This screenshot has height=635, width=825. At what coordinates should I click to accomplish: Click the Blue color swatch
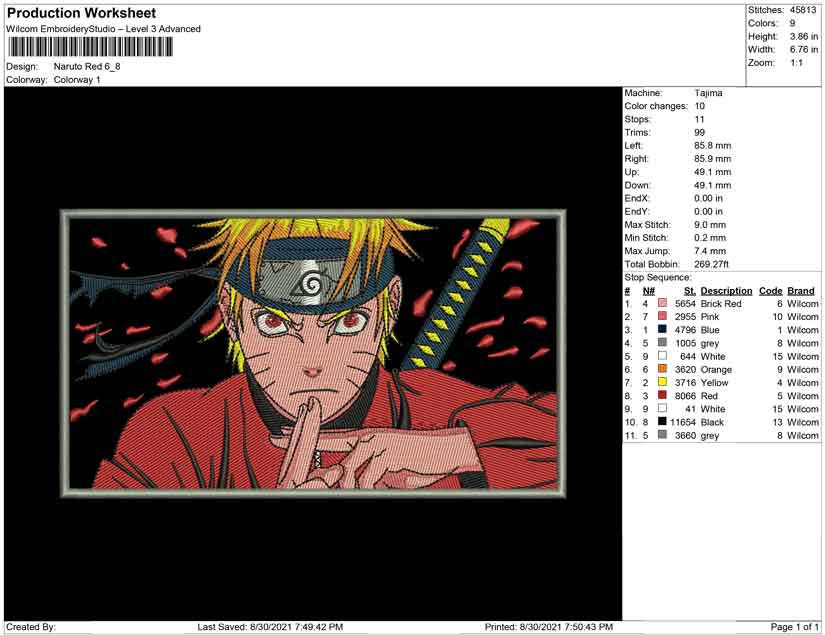662,329
